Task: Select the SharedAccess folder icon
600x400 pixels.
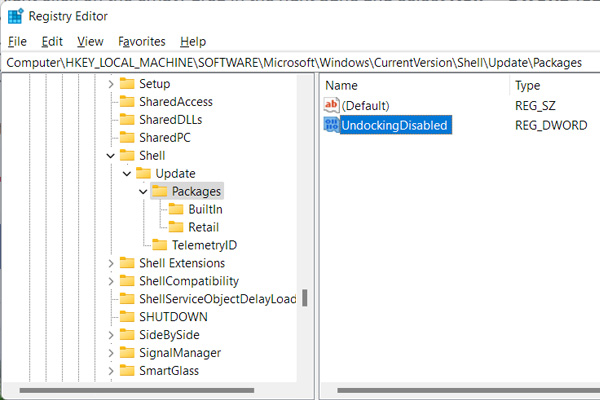Action: [127, 101]
